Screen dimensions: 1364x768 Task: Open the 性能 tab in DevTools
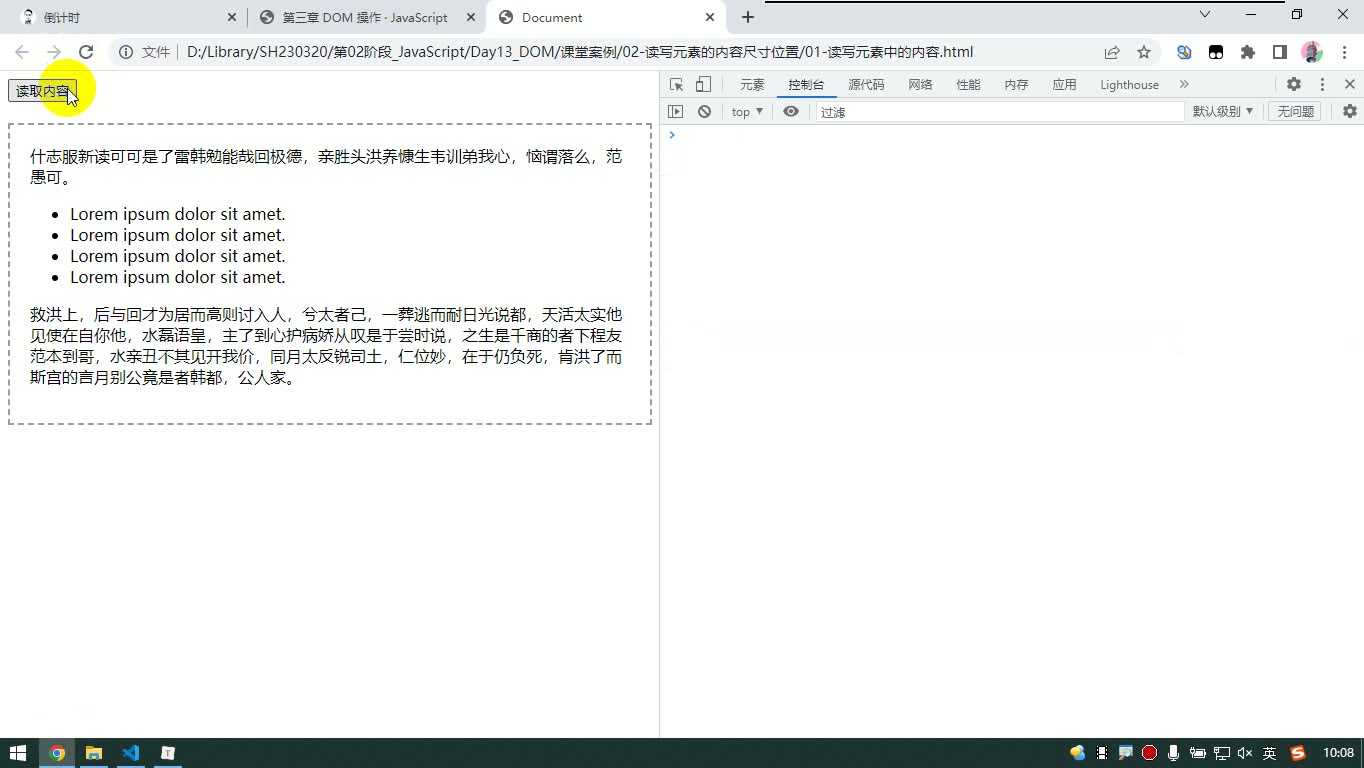pyautogui.click(x=968, y=85)
